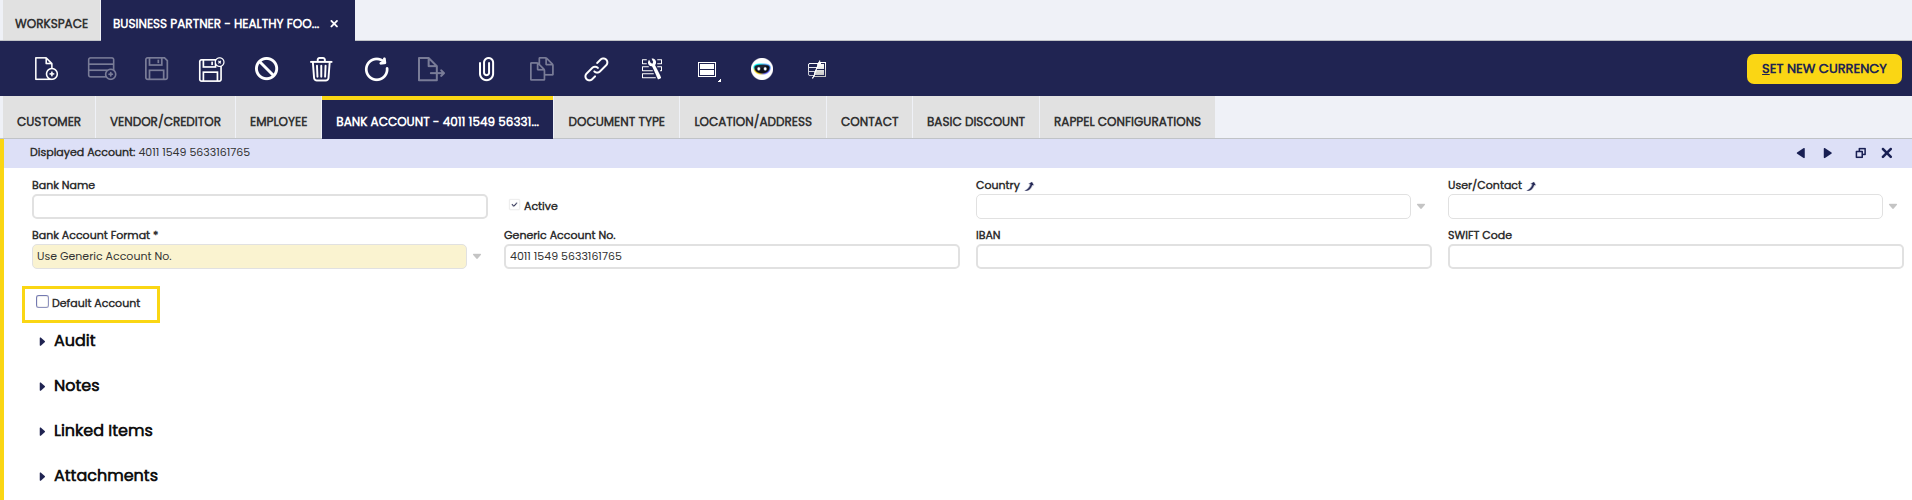1912x500 pixels.
Task: Delete the record with the trash icon
Action: pos(321,69)
